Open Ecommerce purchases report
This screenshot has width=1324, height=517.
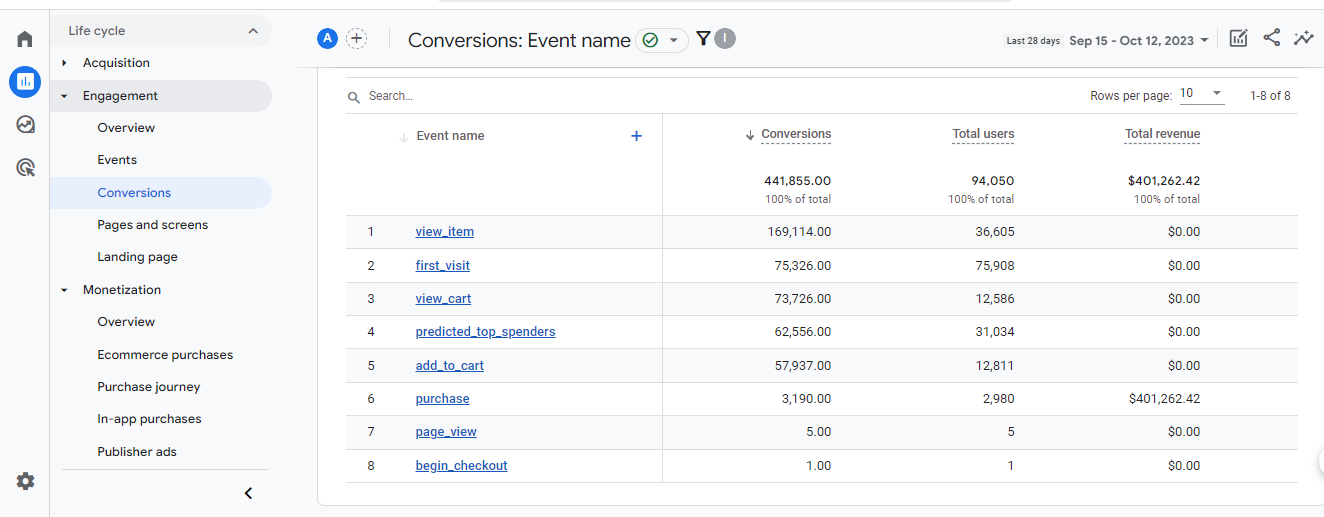(x=165, y=355)
